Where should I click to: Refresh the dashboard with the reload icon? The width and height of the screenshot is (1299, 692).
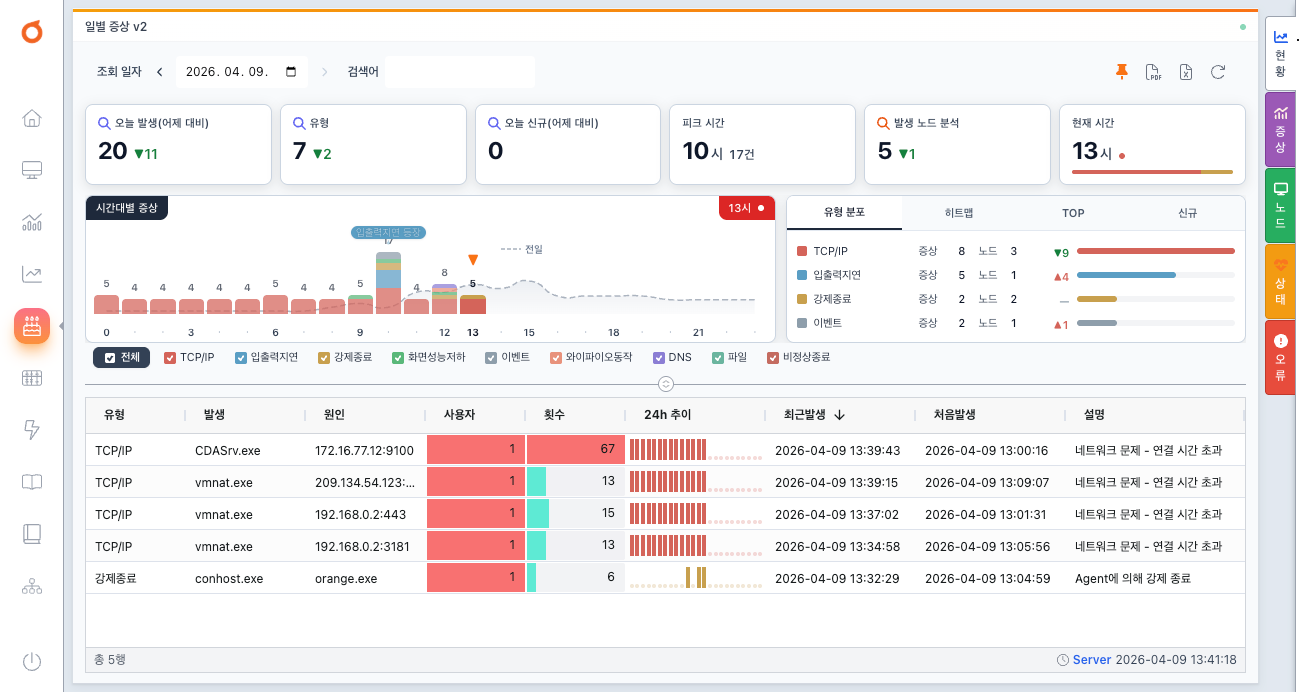tap(1218, 71)
